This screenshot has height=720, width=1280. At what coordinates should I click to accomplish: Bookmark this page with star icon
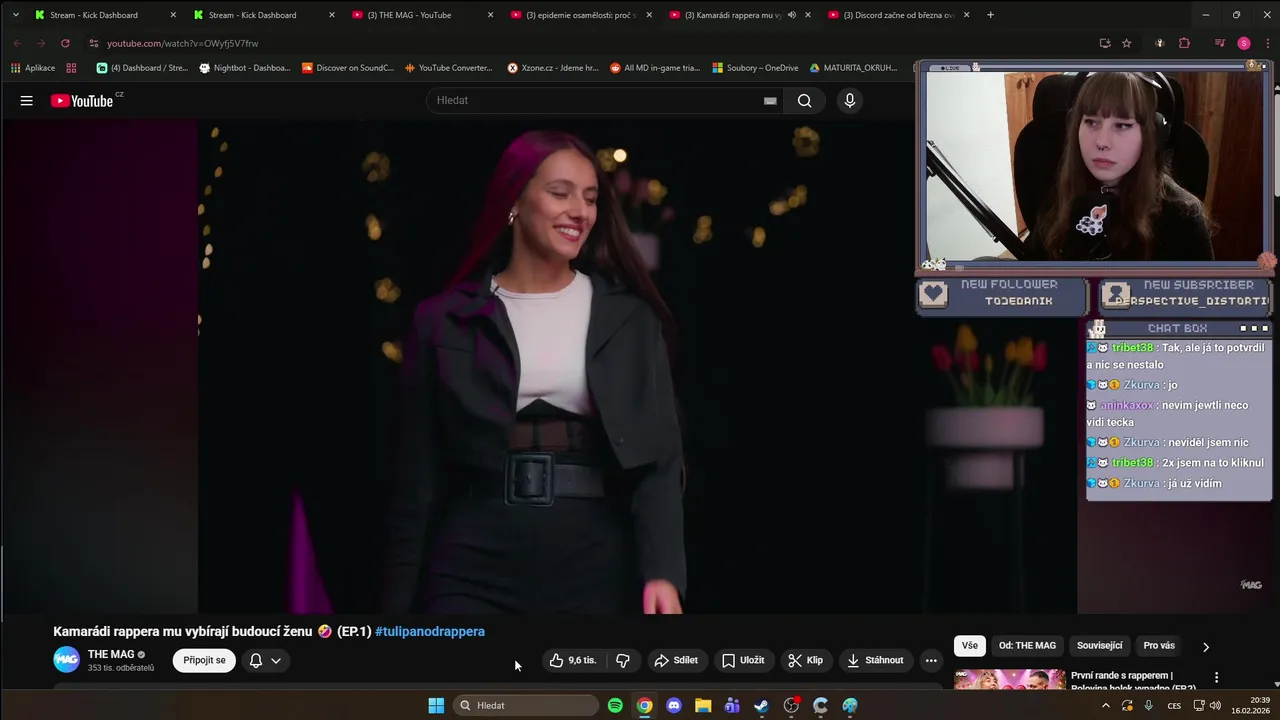[1127, 43]
